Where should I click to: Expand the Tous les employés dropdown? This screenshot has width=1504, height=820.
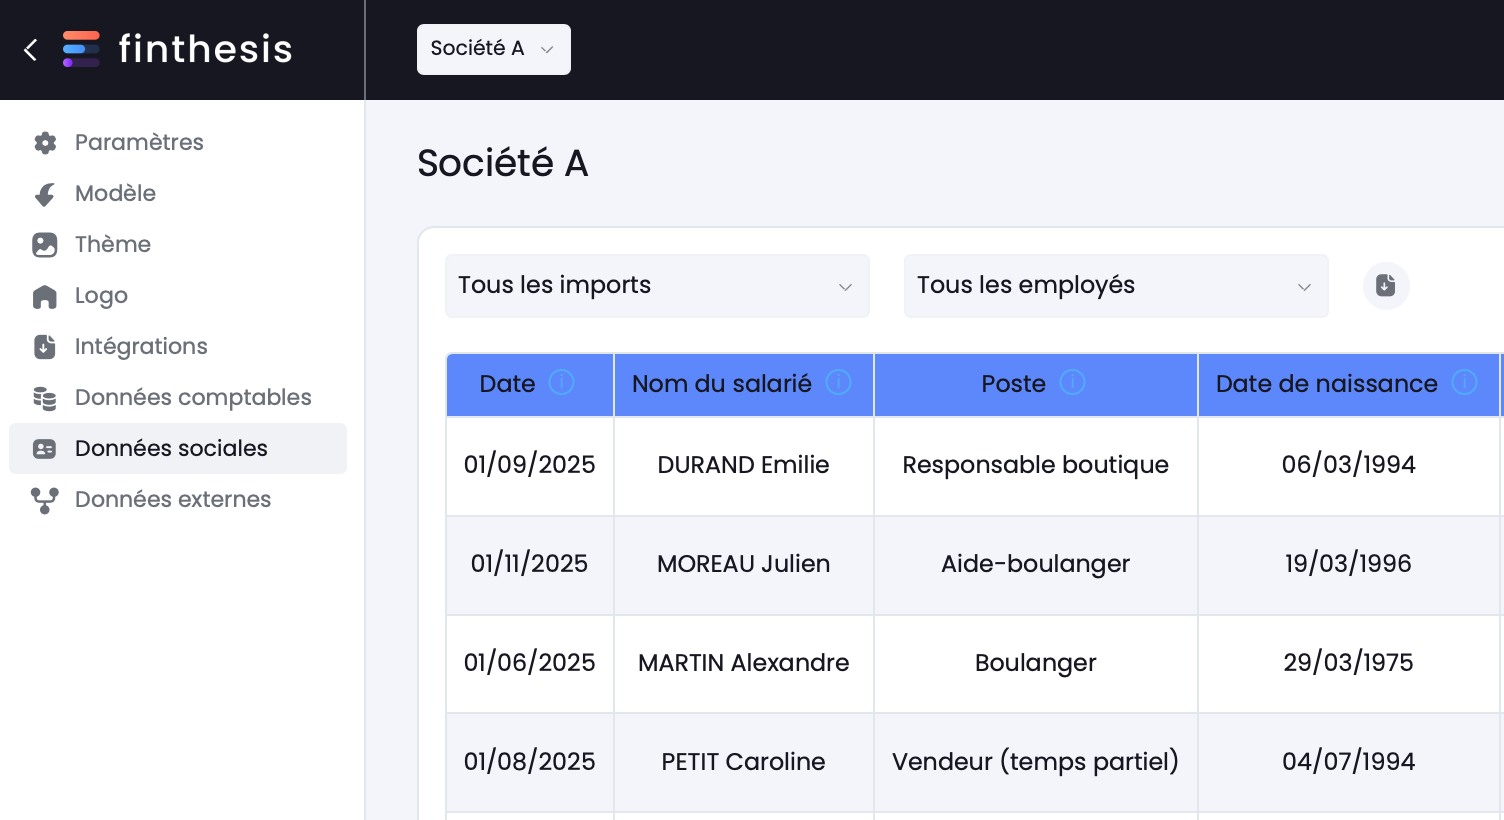[1116, 286]
